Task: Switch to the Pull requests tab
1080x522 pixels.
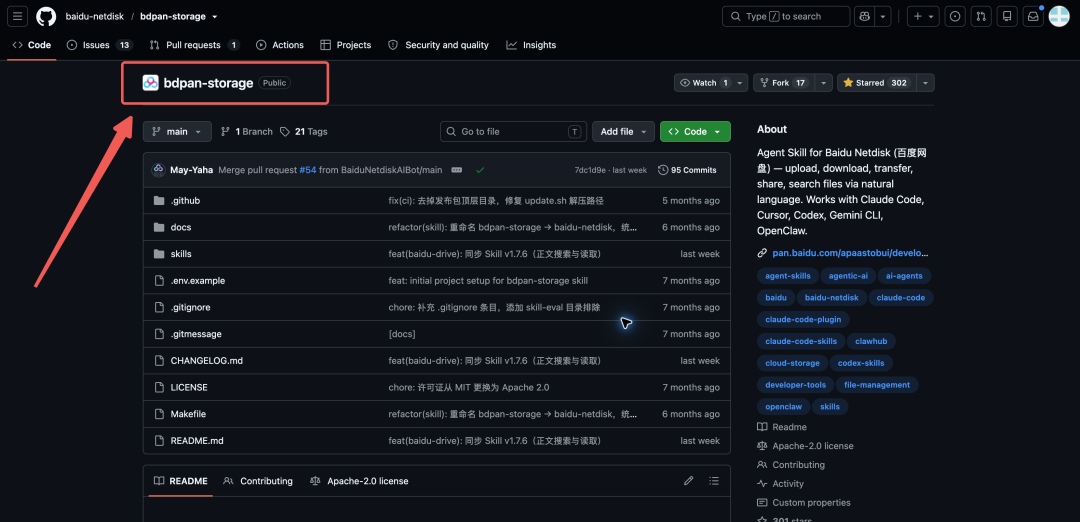Action: pyautogui.click(x=194, y=45)
